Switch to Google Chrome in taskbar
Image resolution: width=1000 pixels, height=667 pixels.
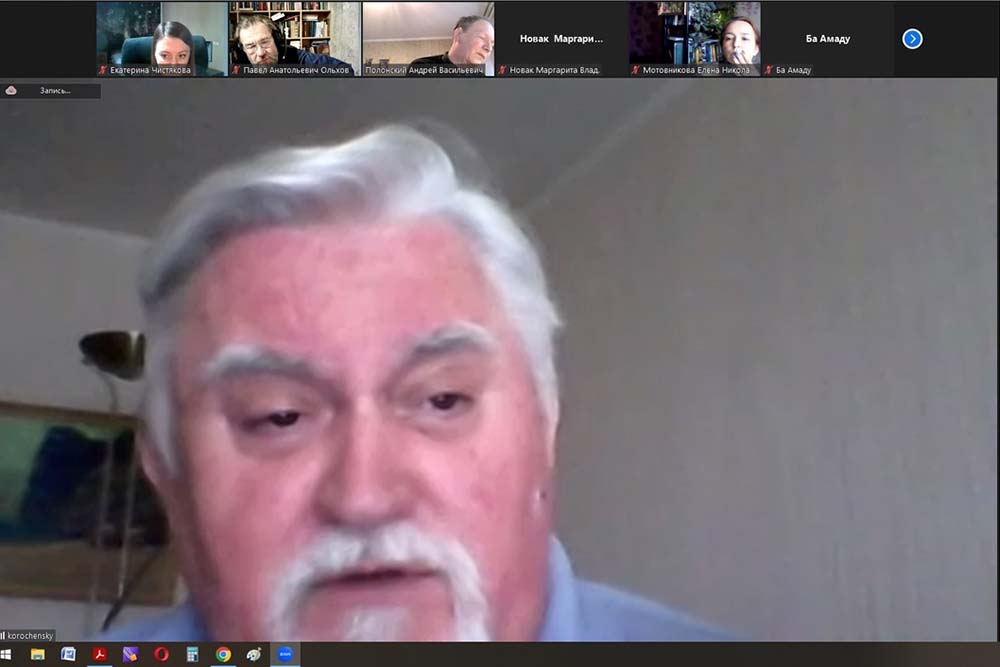[223, 655]
